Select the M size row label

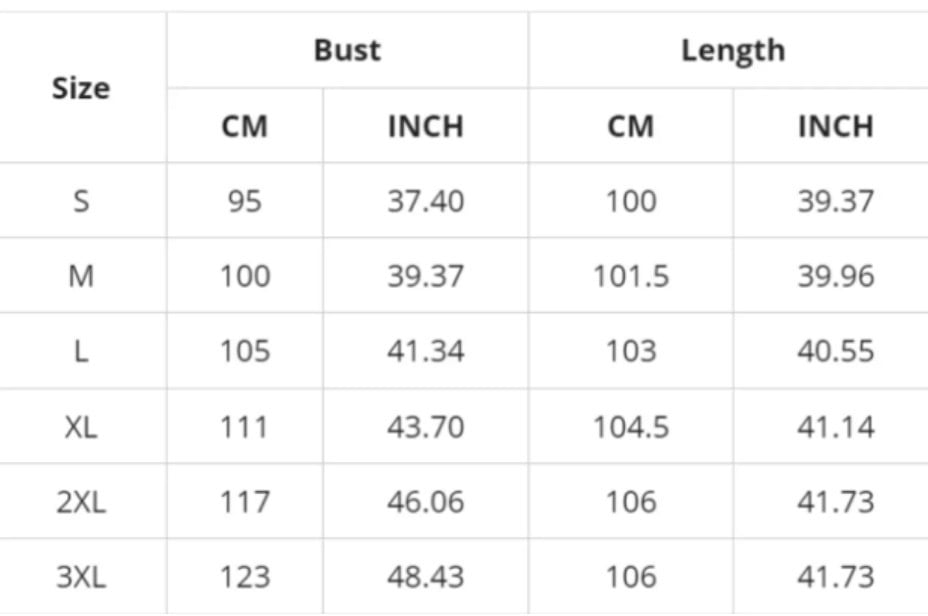81,276
